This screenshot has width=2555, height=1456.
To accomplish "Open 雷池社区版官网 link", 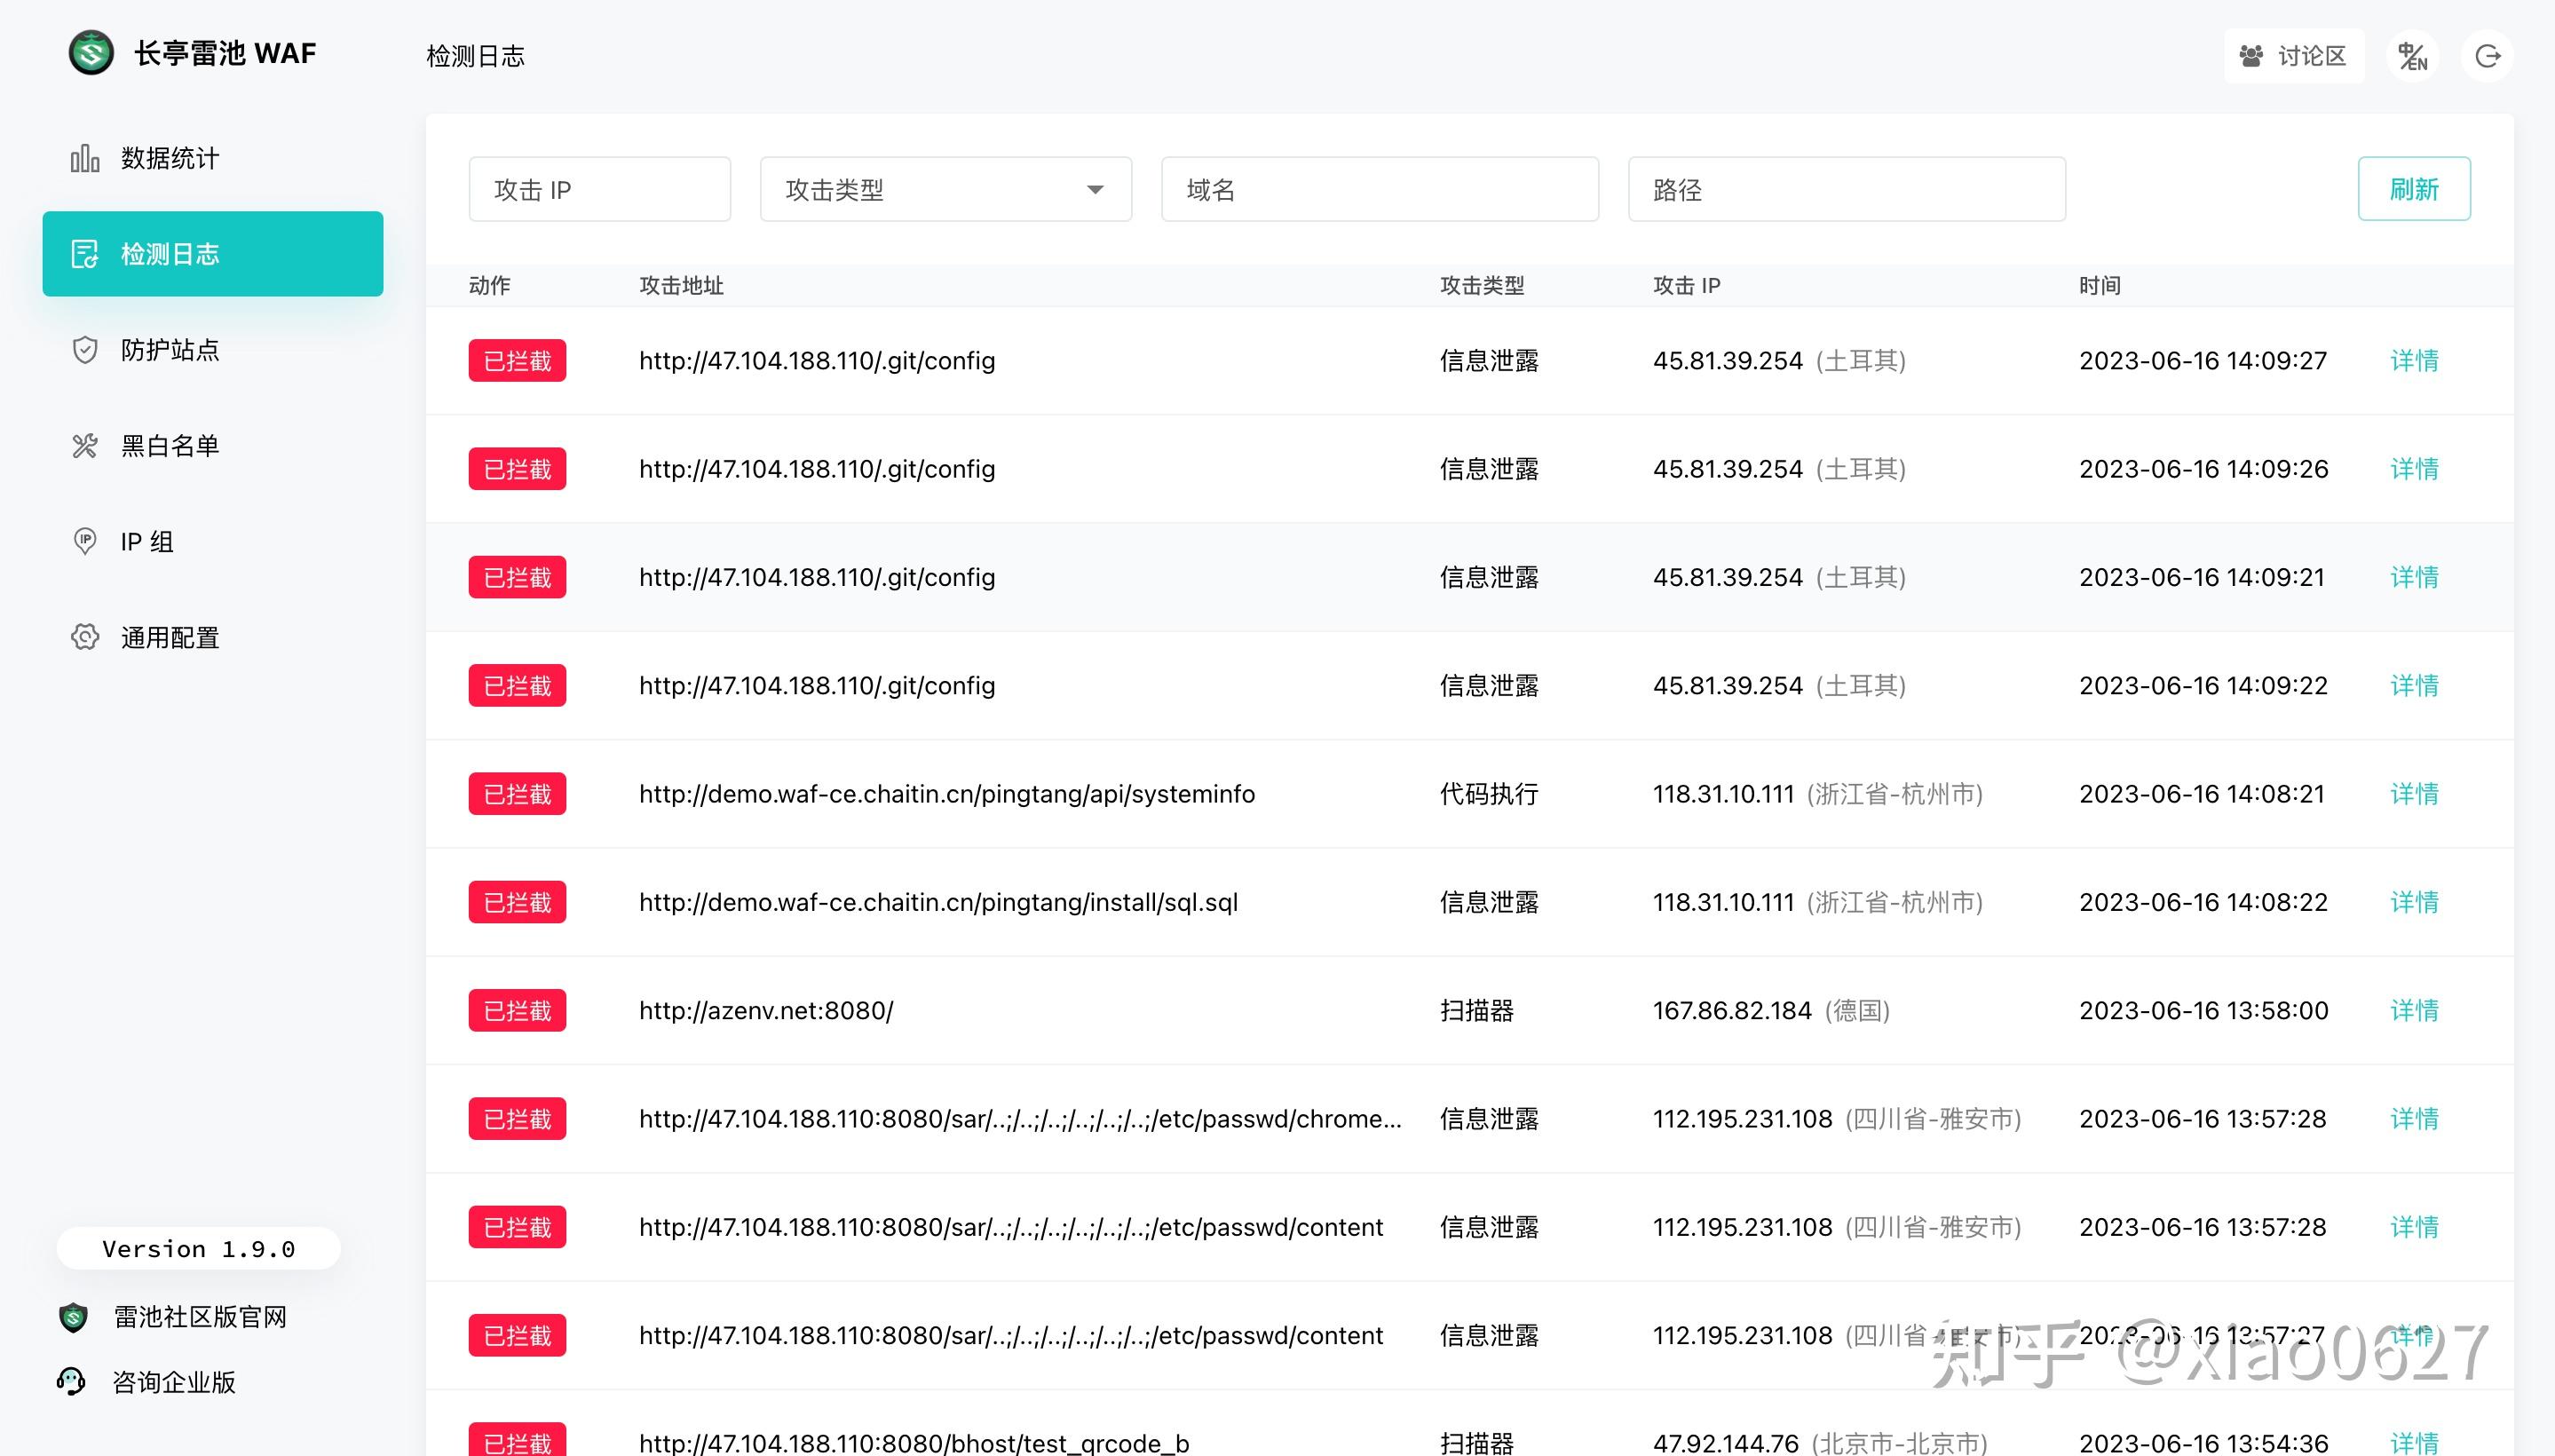I will (200, 1317).
